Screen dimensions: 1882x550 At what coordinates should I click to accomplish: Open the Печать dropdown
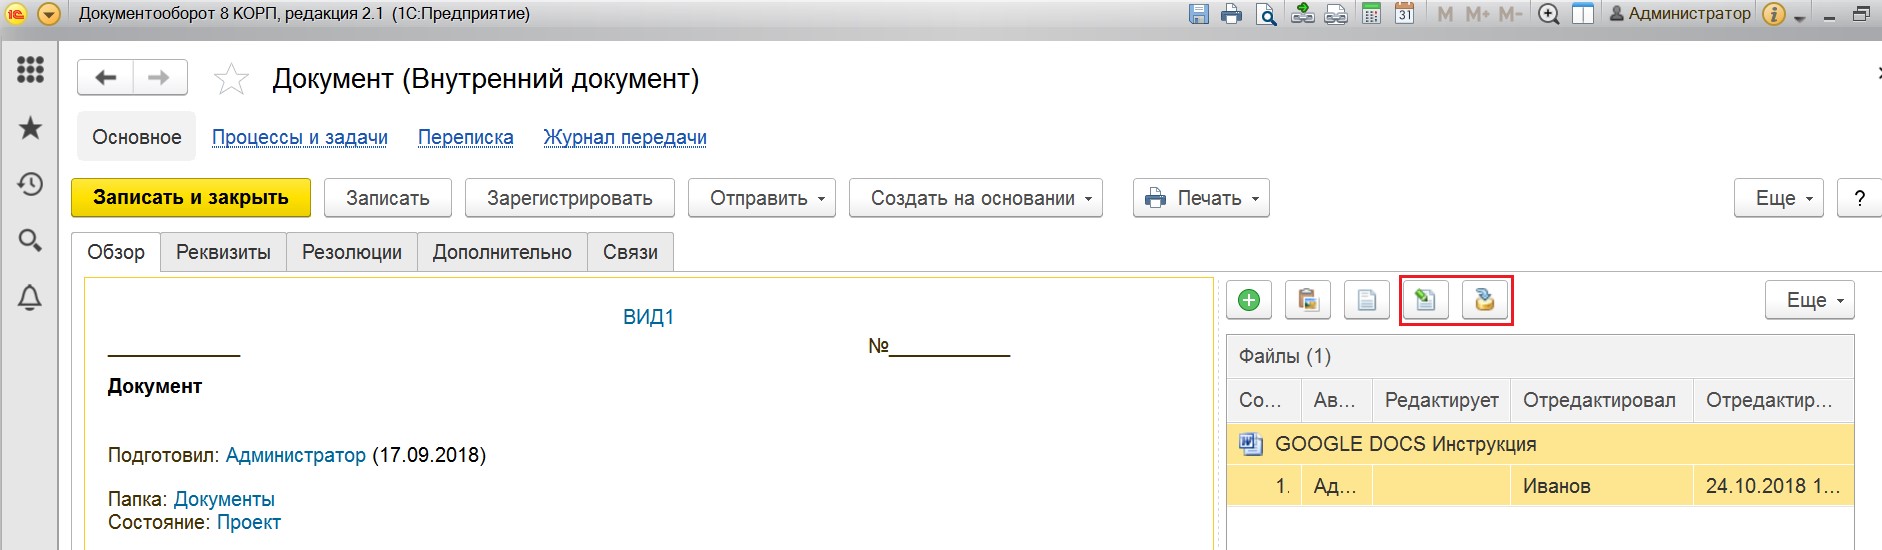tap(1201, 198)
